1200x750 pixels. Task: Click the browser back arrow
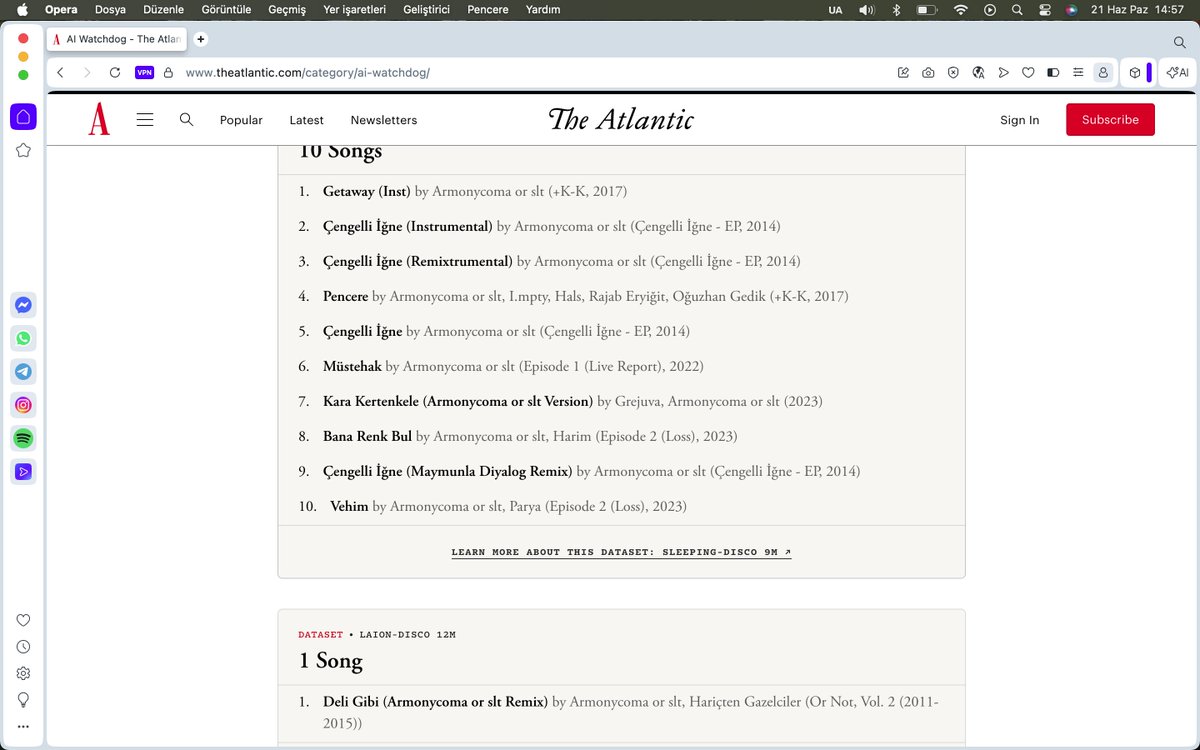coord(61,72)
